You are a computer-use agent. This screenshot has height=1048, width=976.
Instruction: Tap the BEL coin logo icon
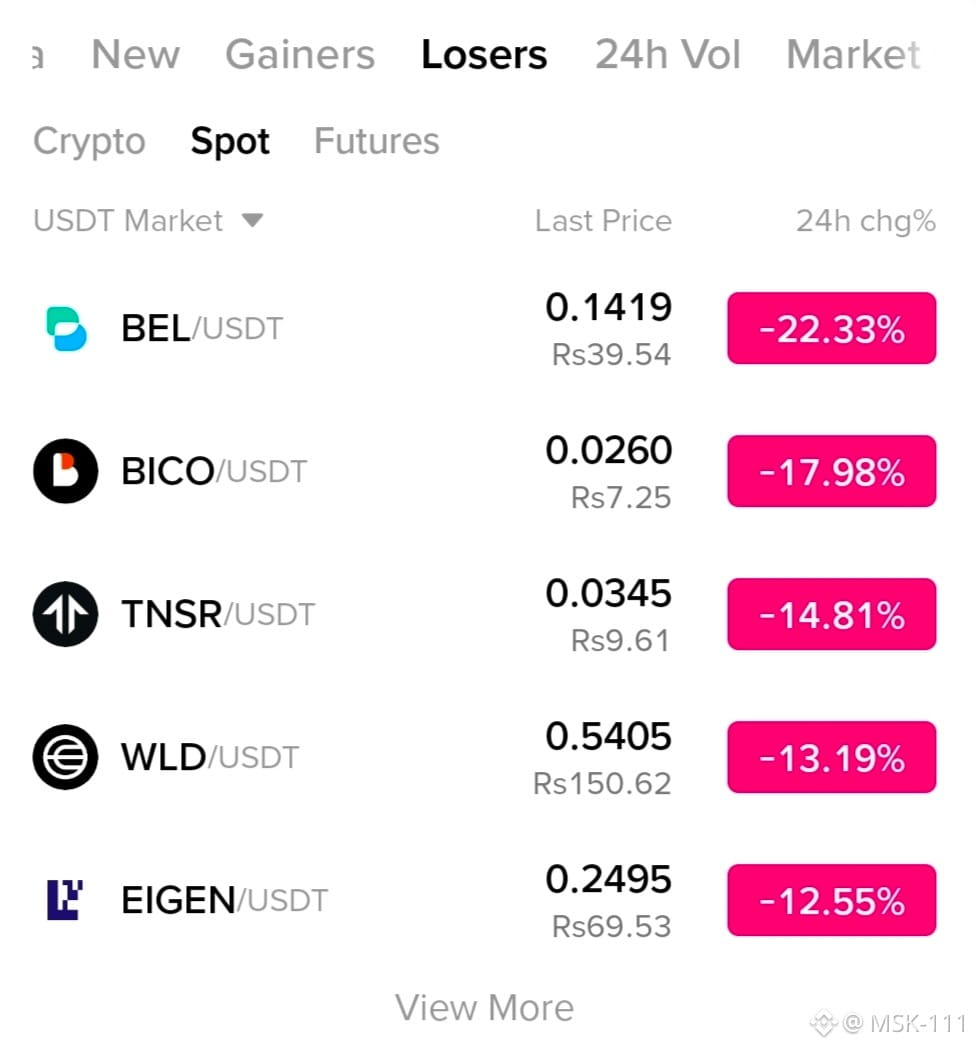(66, 328)
